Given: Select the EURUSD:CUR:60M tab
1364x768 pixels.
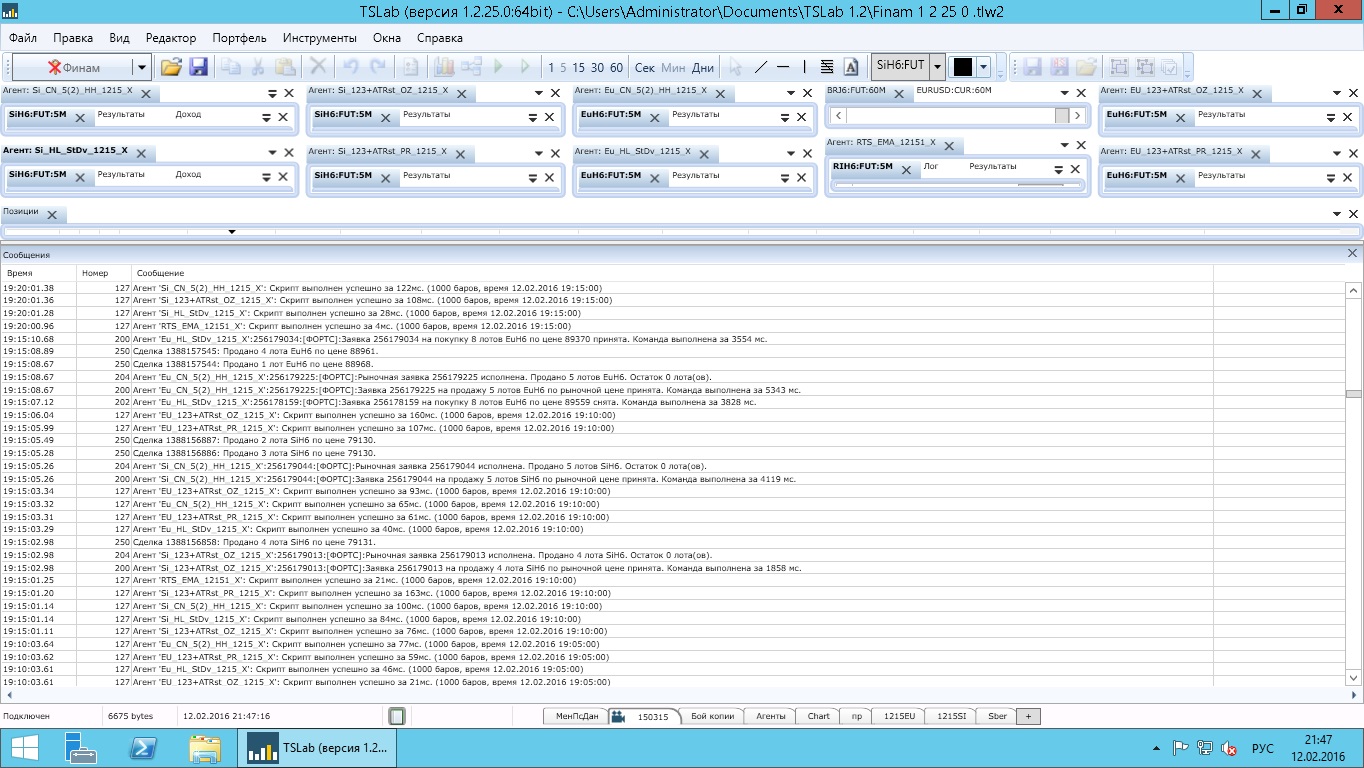Looking at the screenshot, I should coord(953,90).
